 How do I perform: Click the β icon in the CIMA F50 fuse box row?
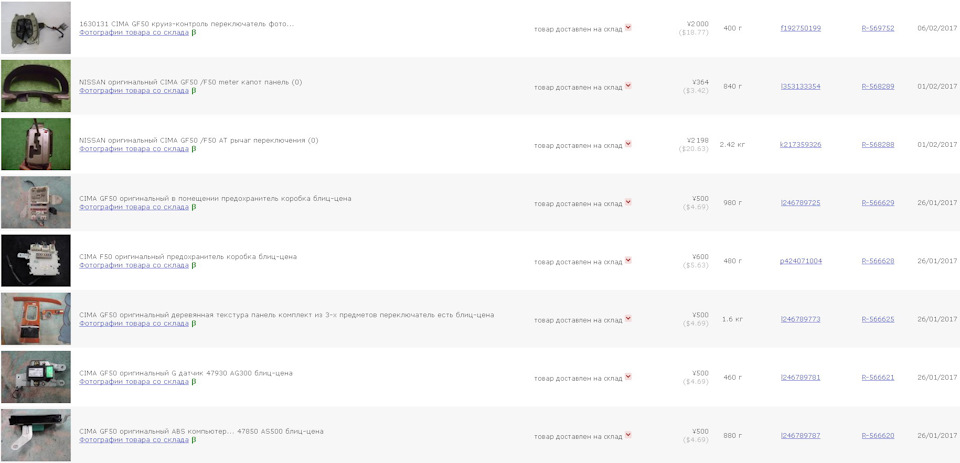pos(193,265)
